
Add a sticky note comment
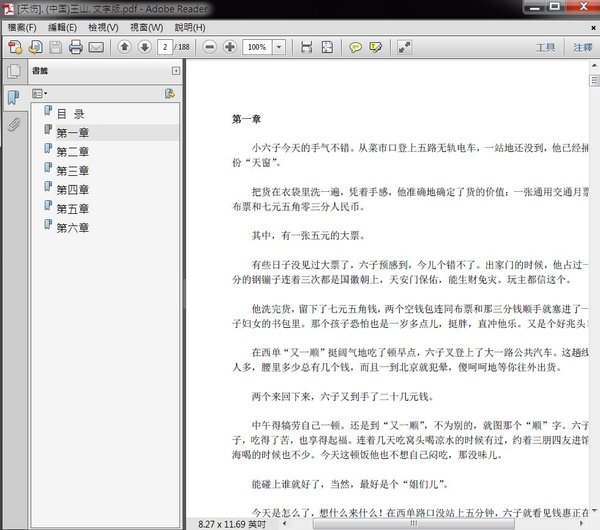point(355,47)
